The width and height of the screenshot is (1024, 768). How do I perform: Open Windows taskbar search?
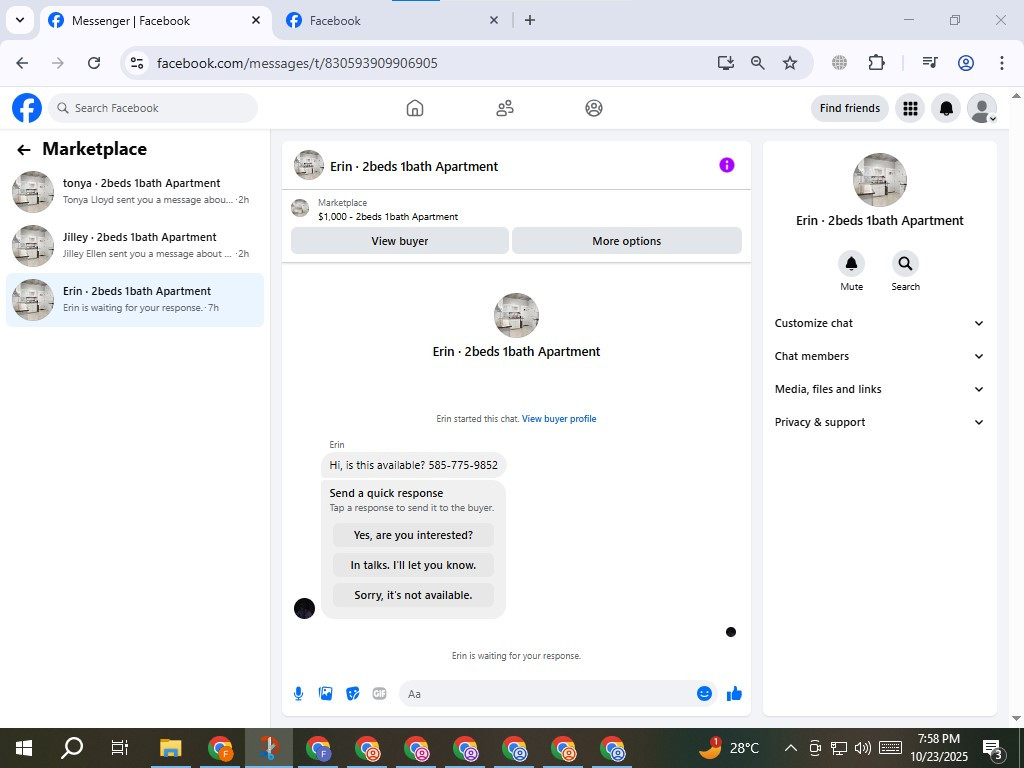click(x=72, y=748)
